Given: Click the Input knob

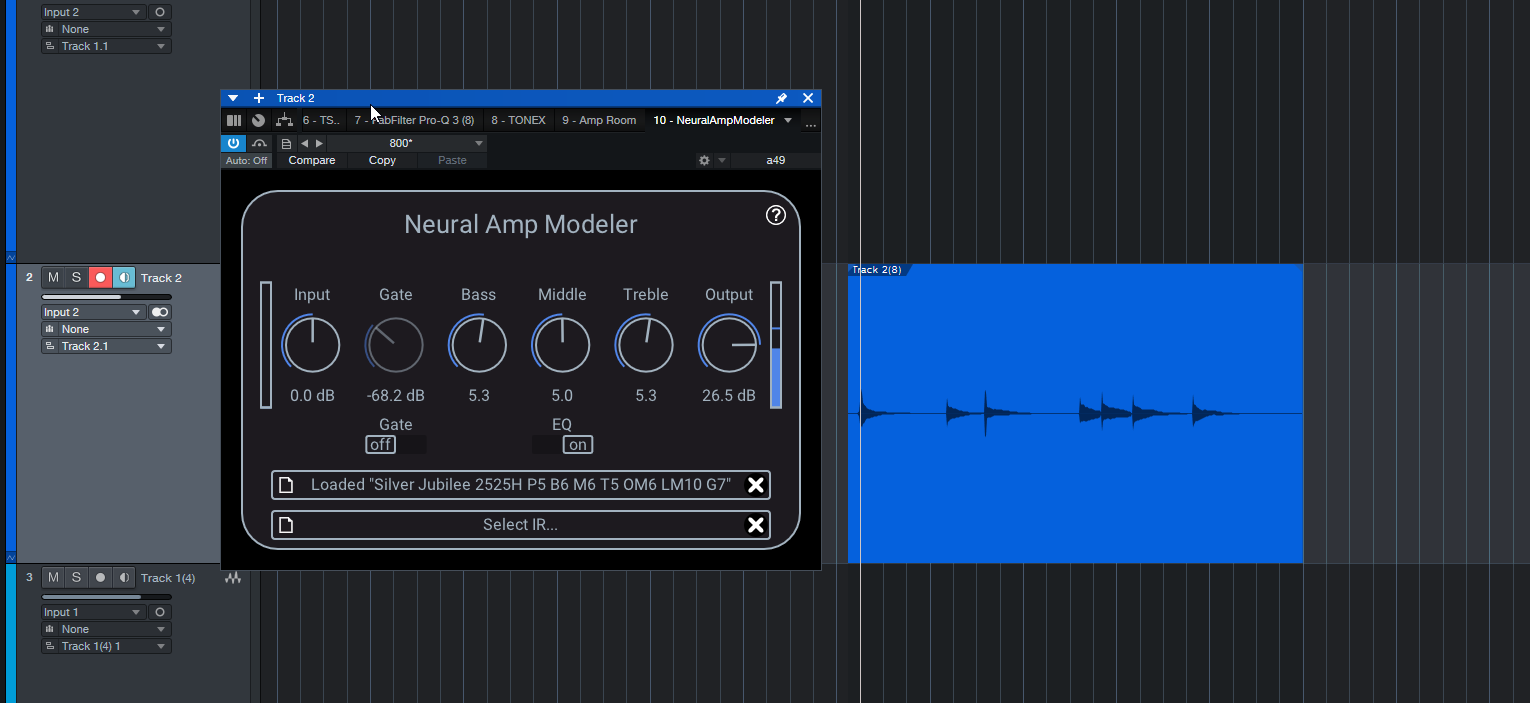Looking at the screenshot, I should [x=312, y=345].
